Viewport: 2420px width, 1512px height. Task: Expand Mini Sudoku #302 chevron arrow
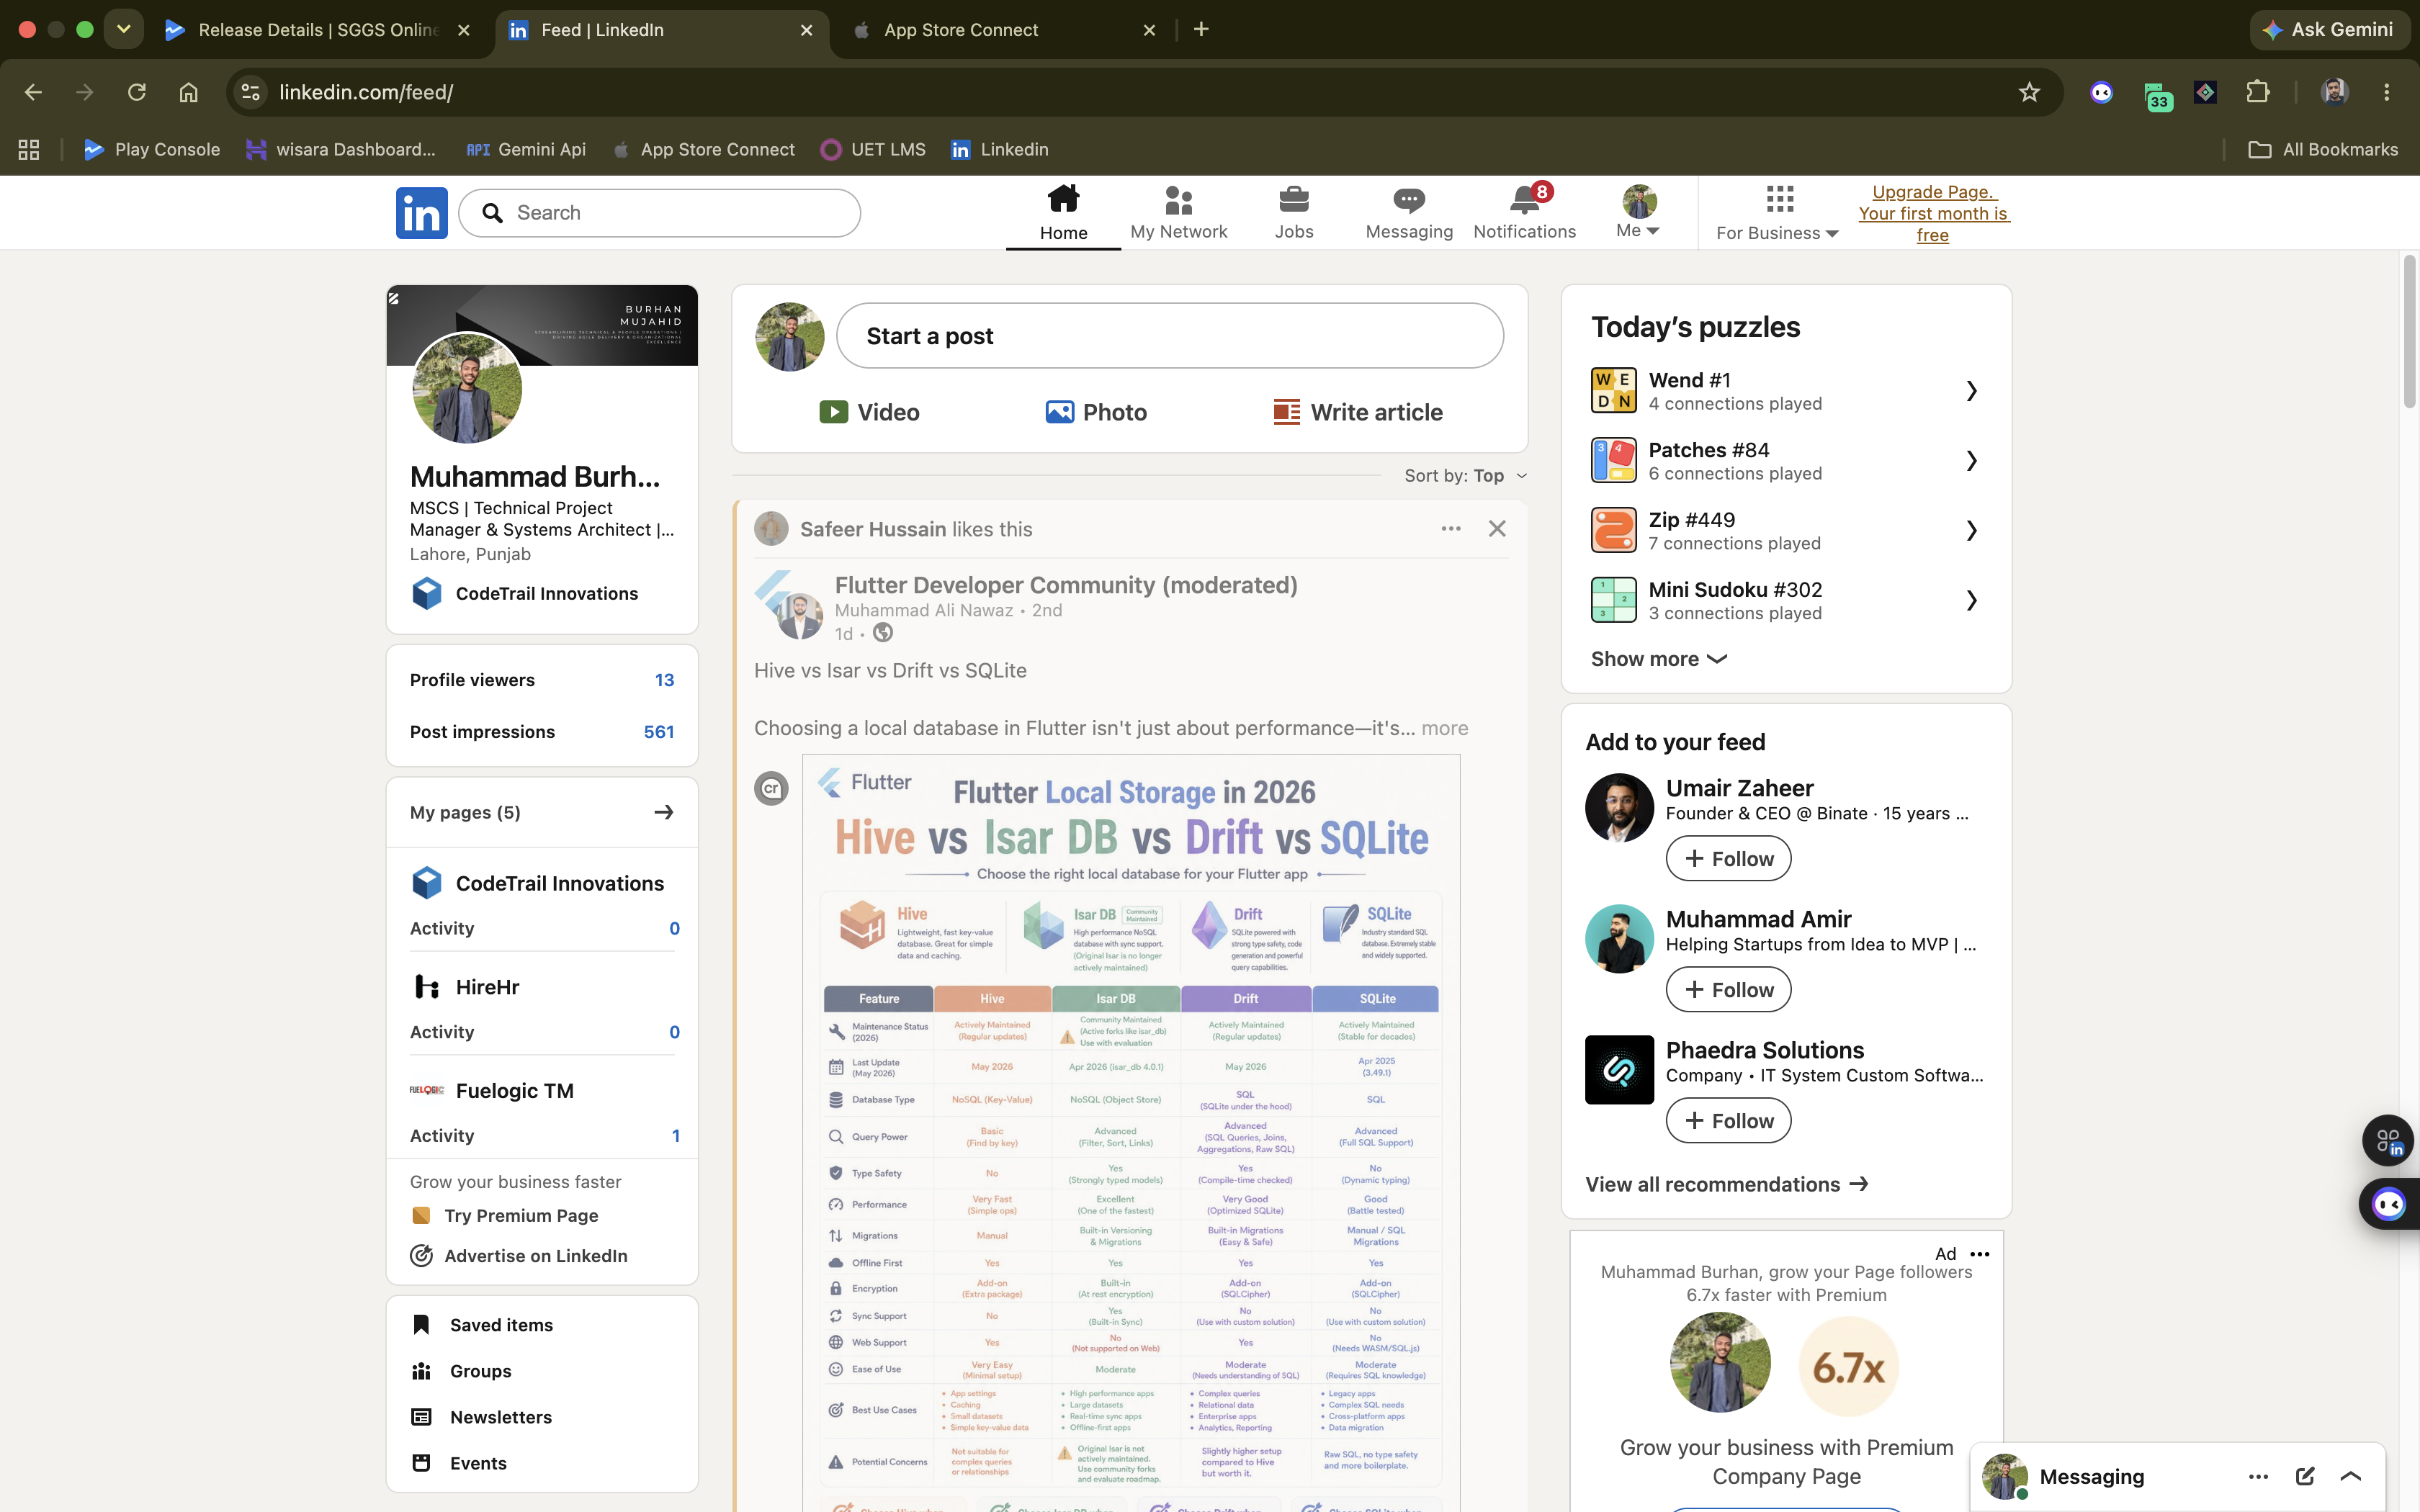pos(1971,600)
